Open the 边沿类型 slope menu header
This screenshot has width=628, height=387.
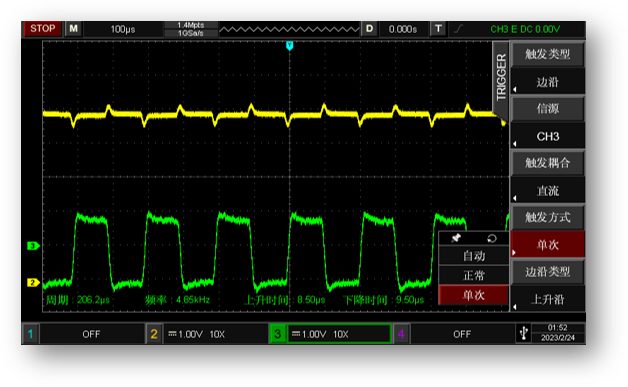pos(547,272)
